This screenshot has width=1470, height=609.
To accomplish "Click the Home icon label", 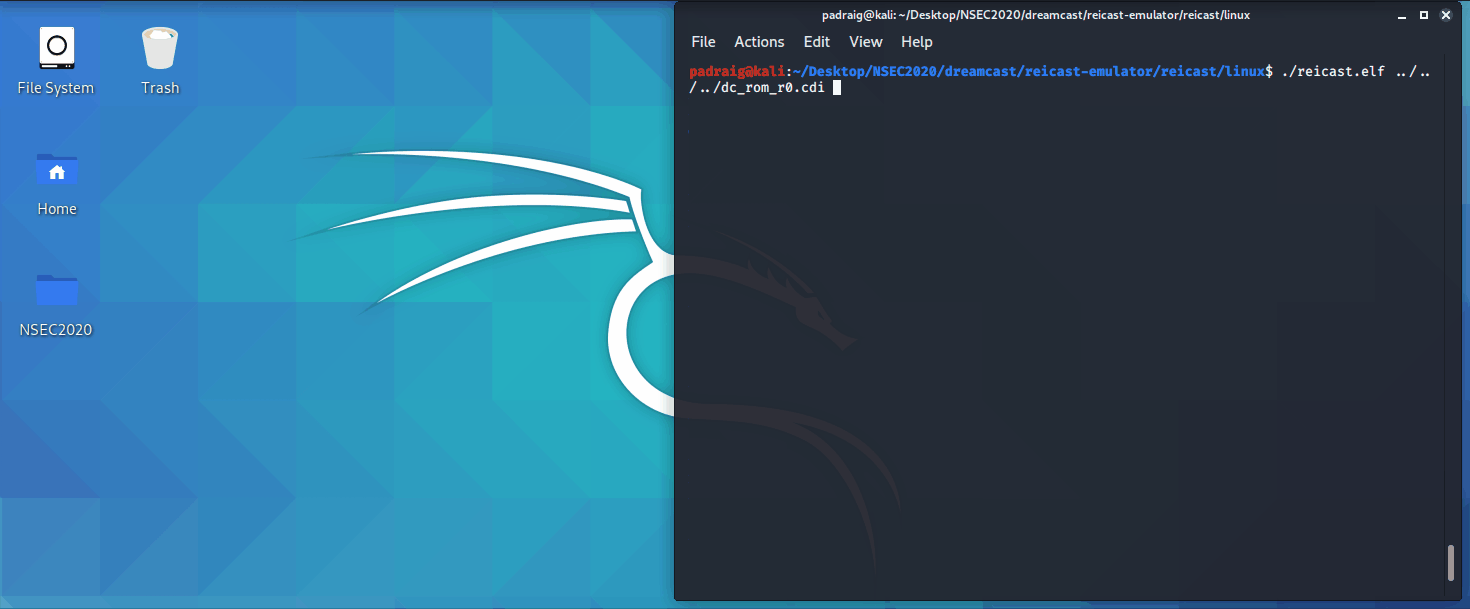I will click(57, 209).
